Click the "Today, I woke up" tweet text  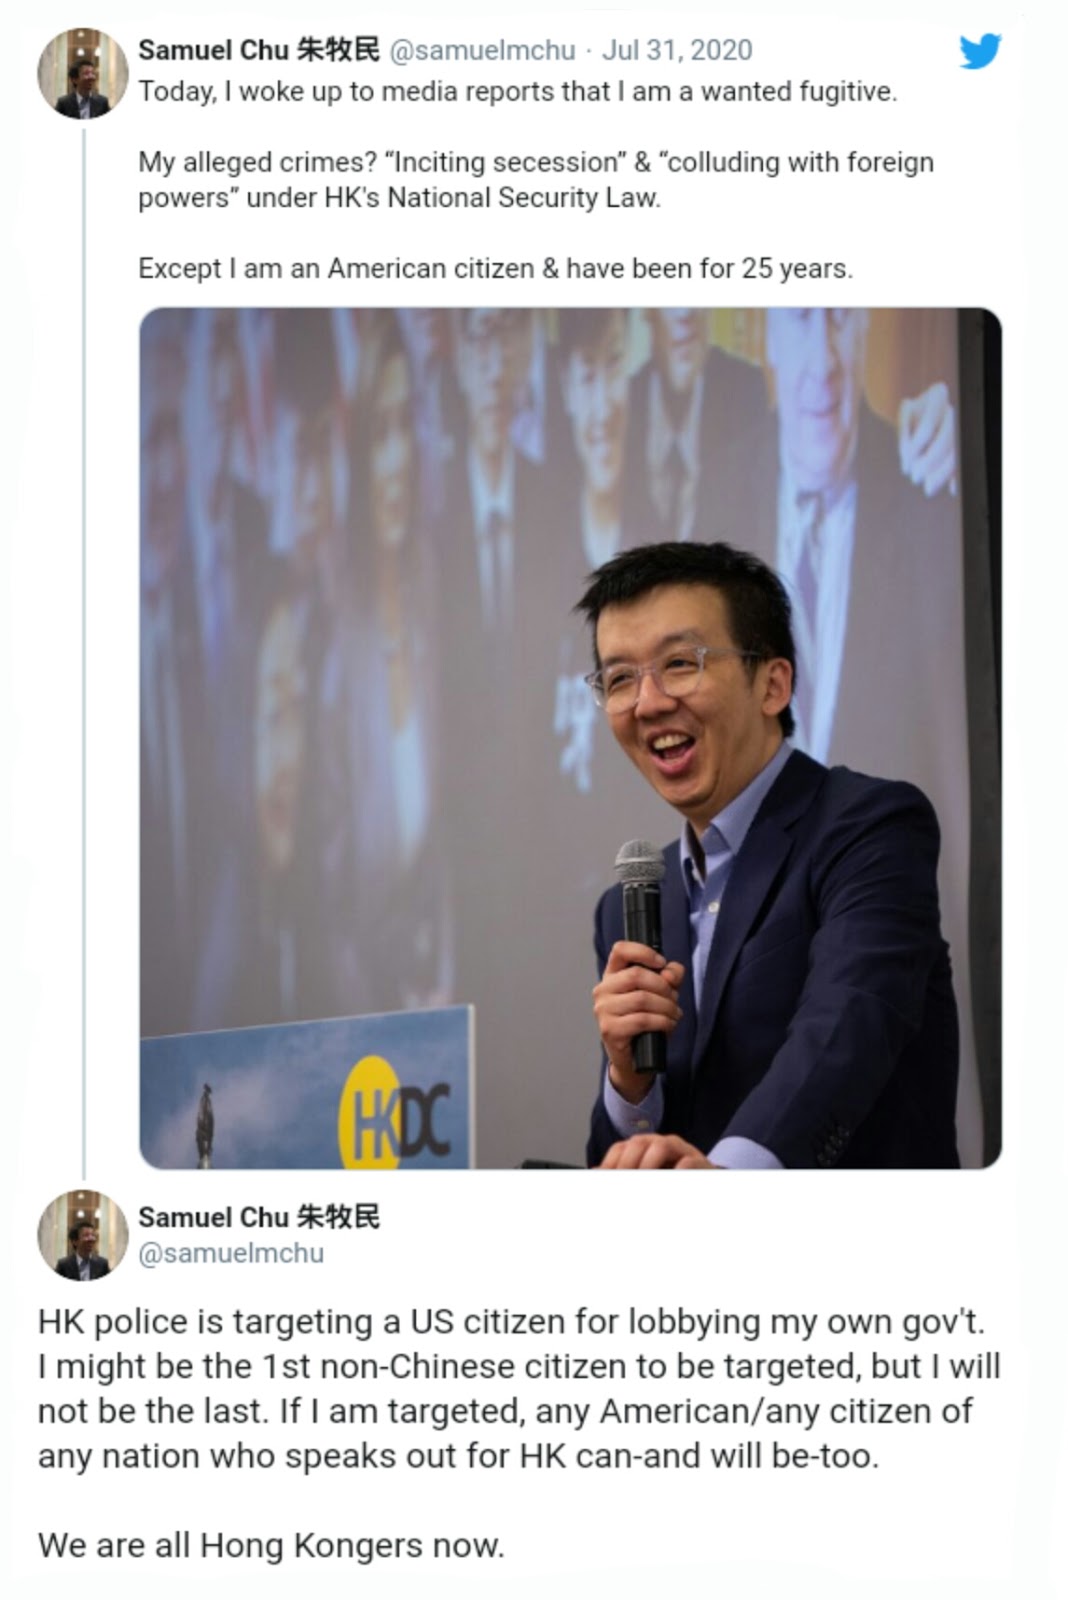[518, 92]
